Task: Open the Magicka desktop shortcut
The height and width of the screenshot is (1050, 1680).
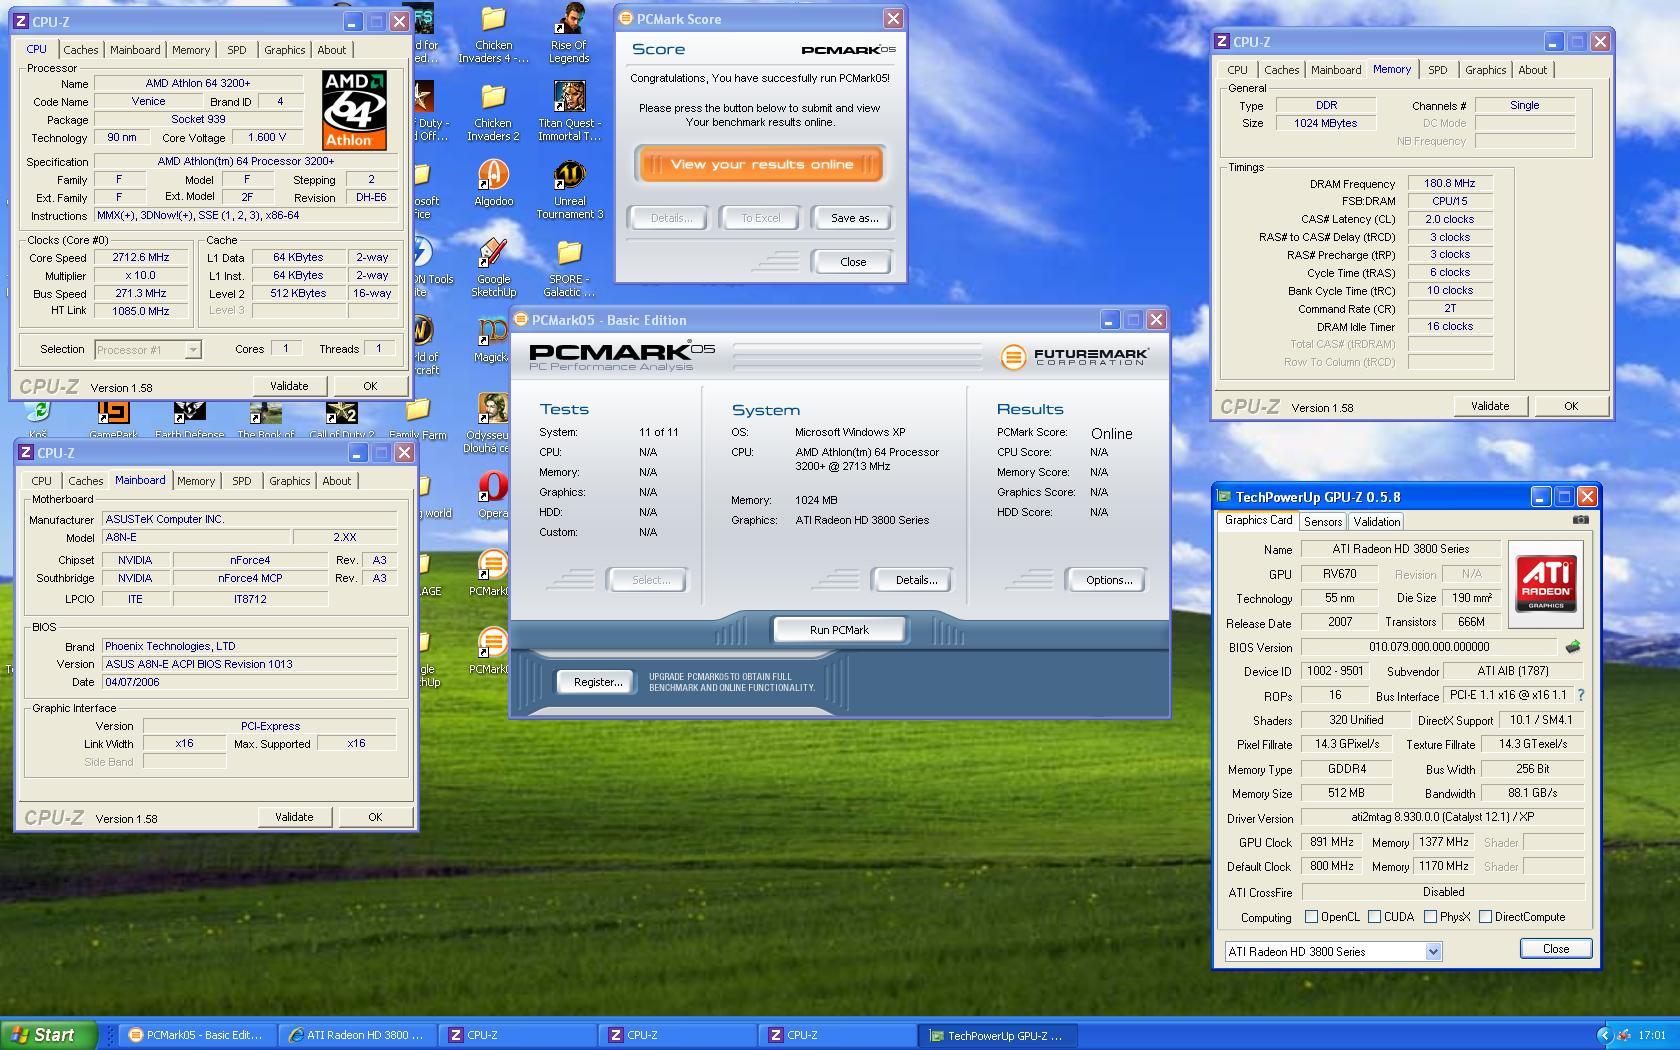Action: 492,340
